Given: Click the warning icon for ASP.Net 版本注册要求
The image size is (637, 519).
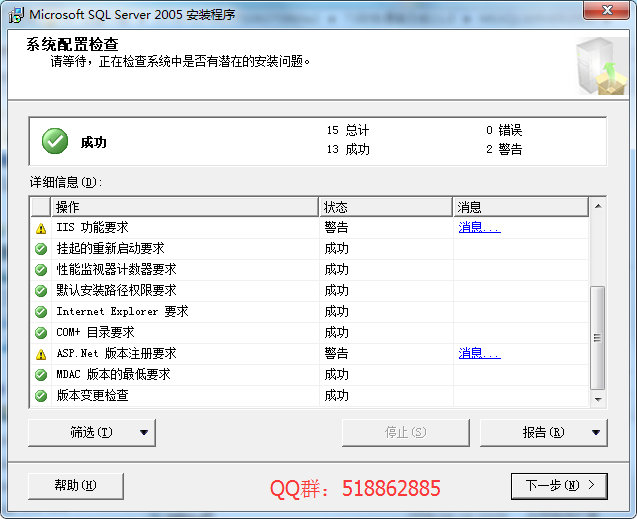Looking at the screenshot, I should [x=41, y=354].
